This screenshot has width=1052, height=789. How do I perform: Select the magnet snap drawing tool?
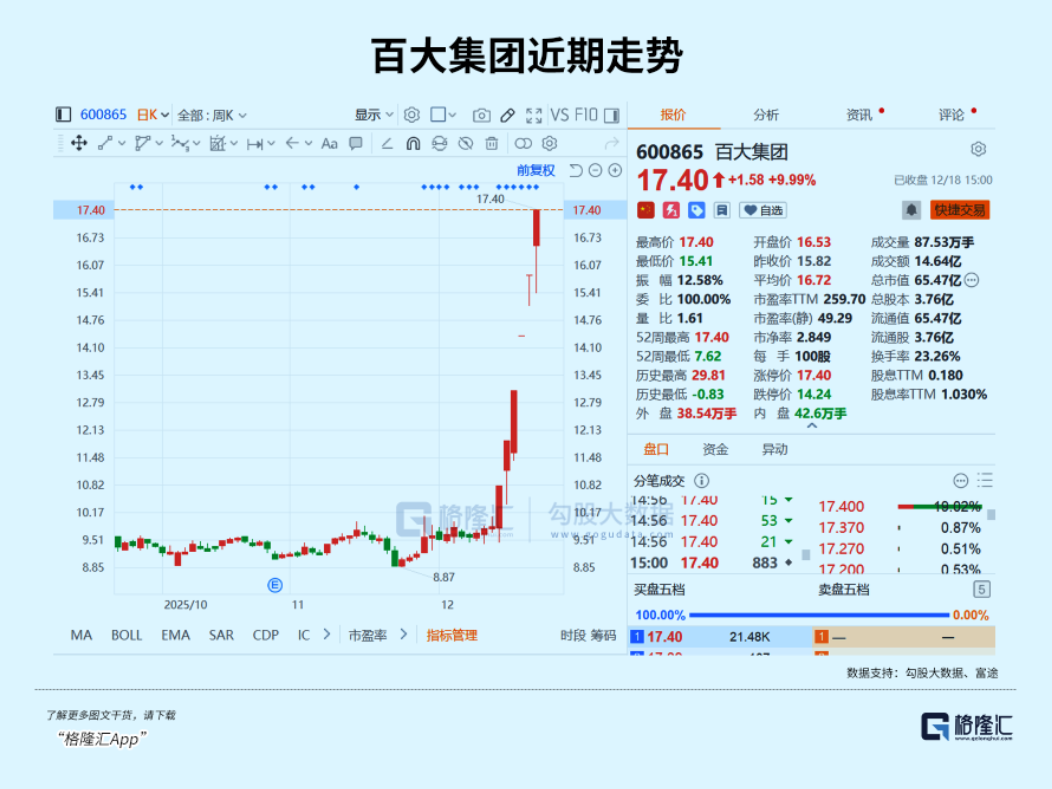(413, 144)
